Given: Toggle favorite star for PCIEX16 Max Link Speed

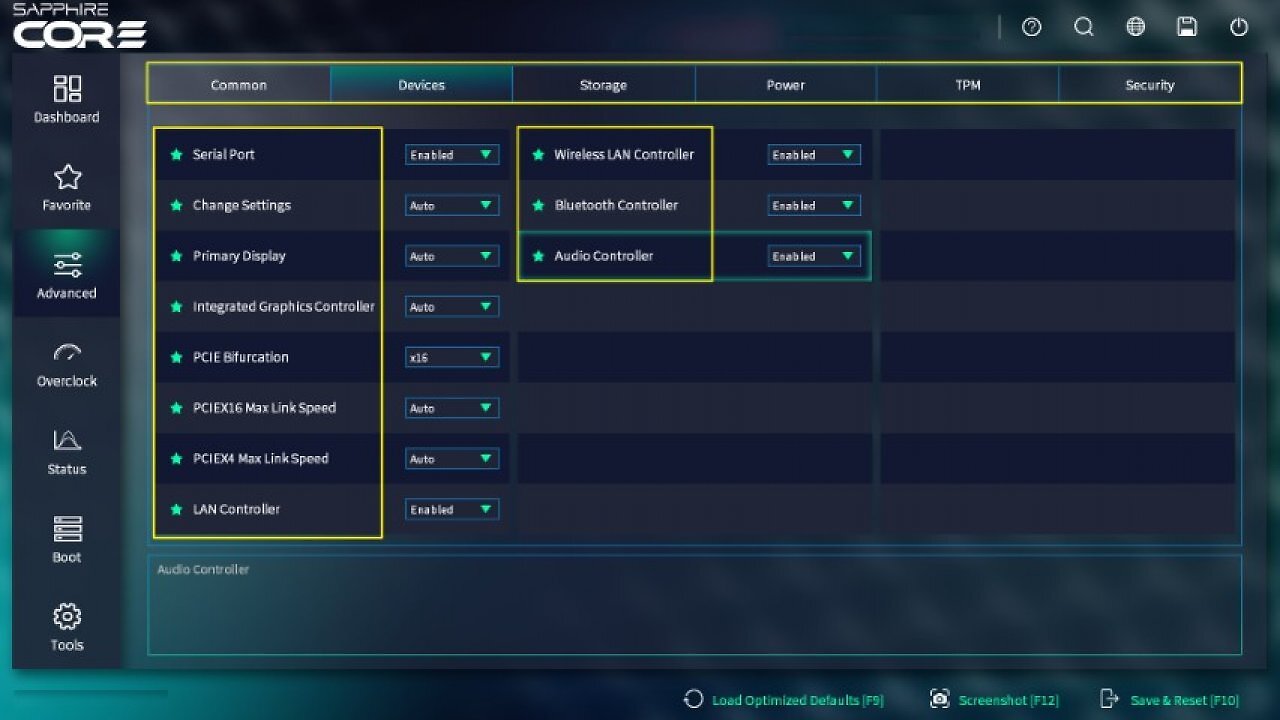Looking at the screenshot, I should click(176, 408).
